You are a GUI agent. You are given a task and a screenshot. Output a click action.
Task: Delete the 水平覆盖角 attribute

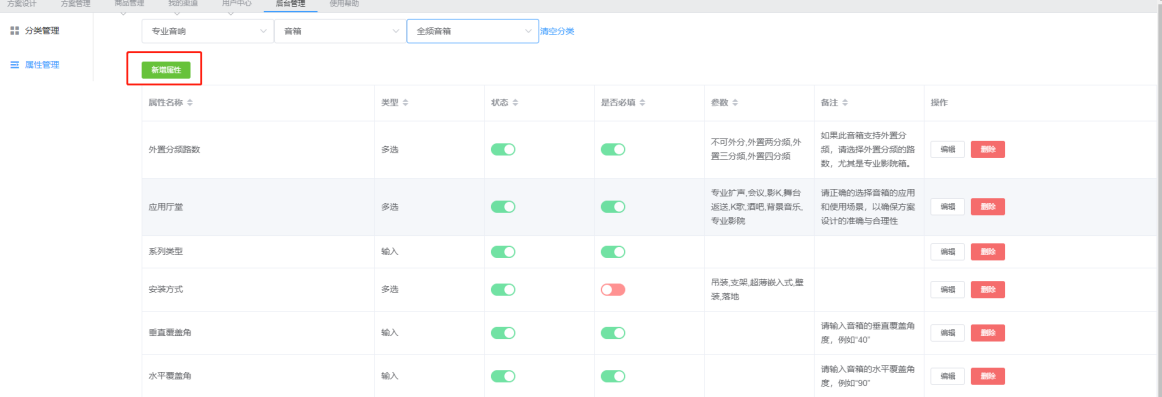[988, 376]
